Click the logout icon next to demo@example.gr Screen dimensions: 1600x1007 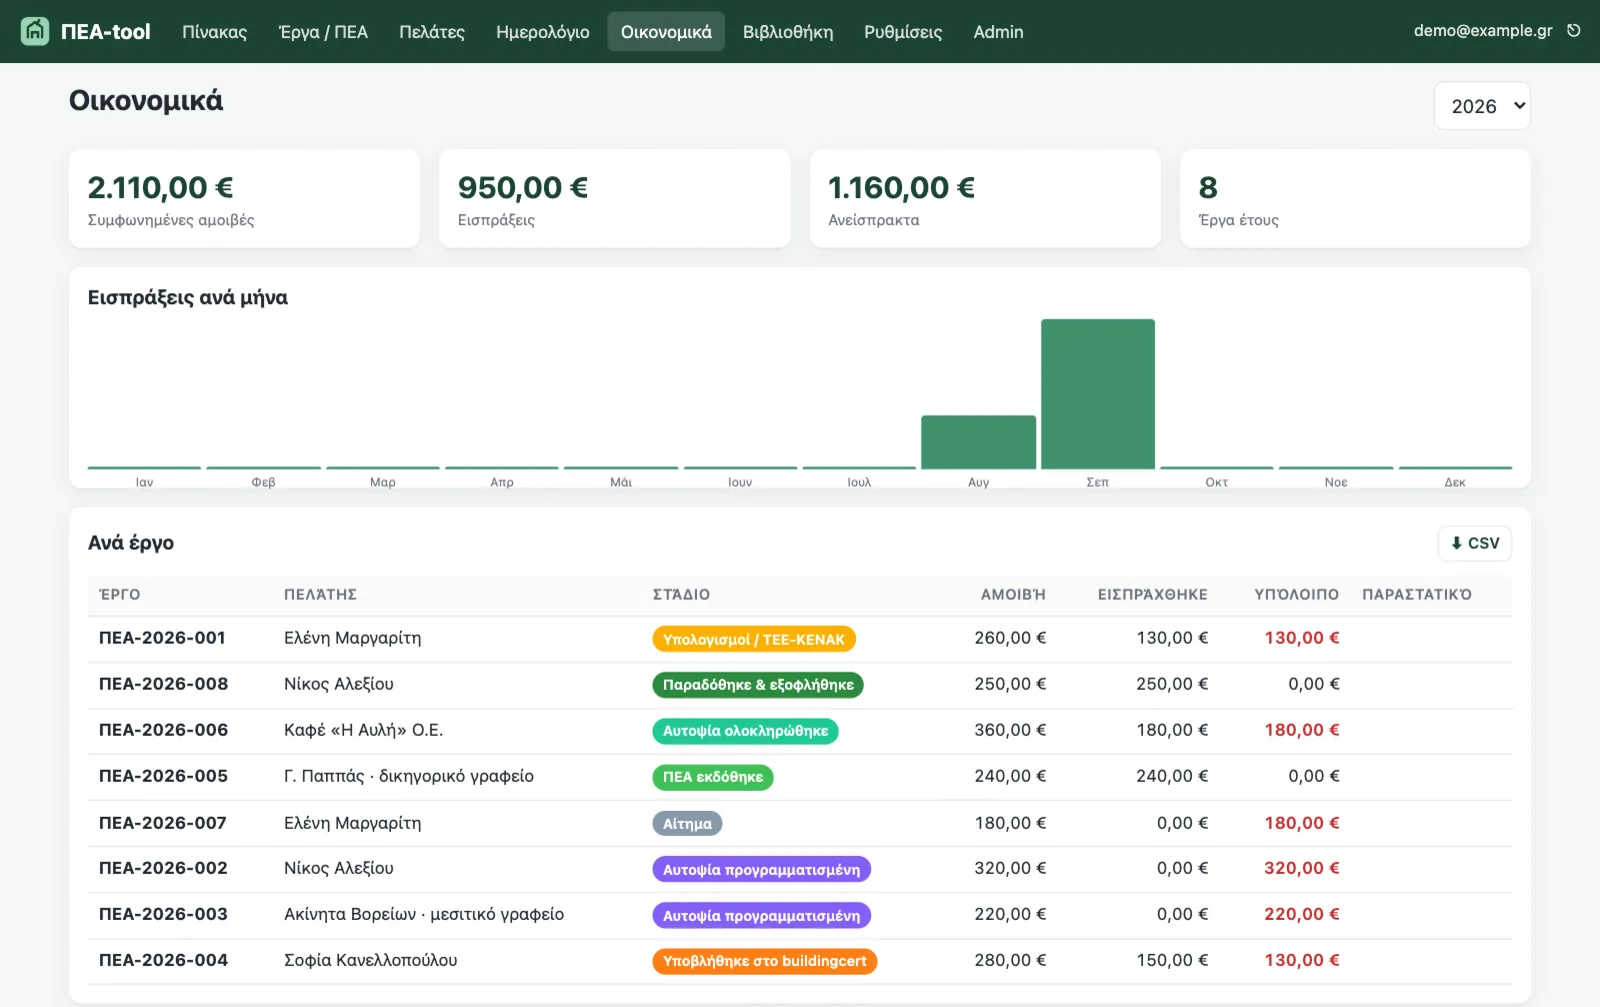click(x=1574, y=31)
